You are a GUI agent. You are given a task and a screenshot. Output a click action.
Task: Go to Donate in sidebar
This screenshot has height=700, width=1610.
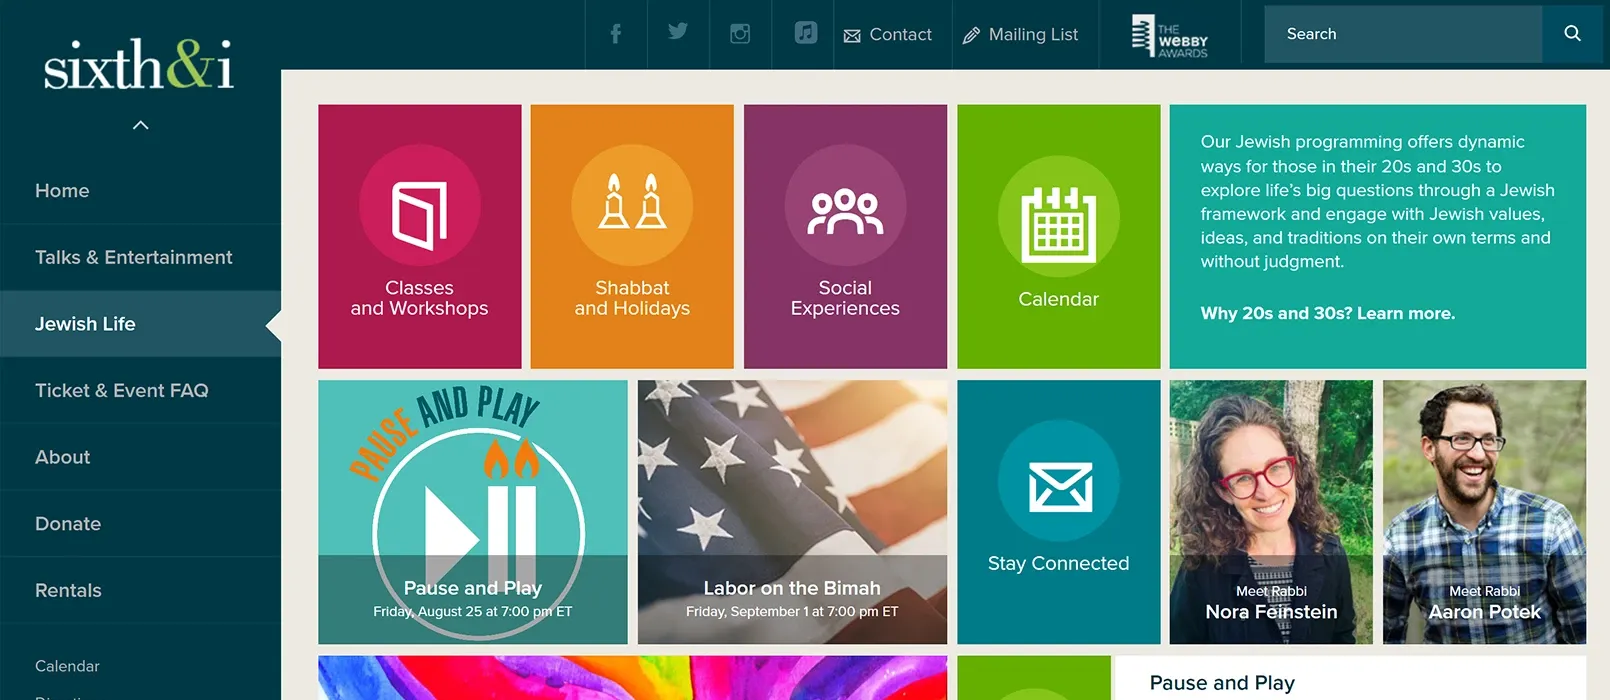pyautogui.click(x=140, y=524)
